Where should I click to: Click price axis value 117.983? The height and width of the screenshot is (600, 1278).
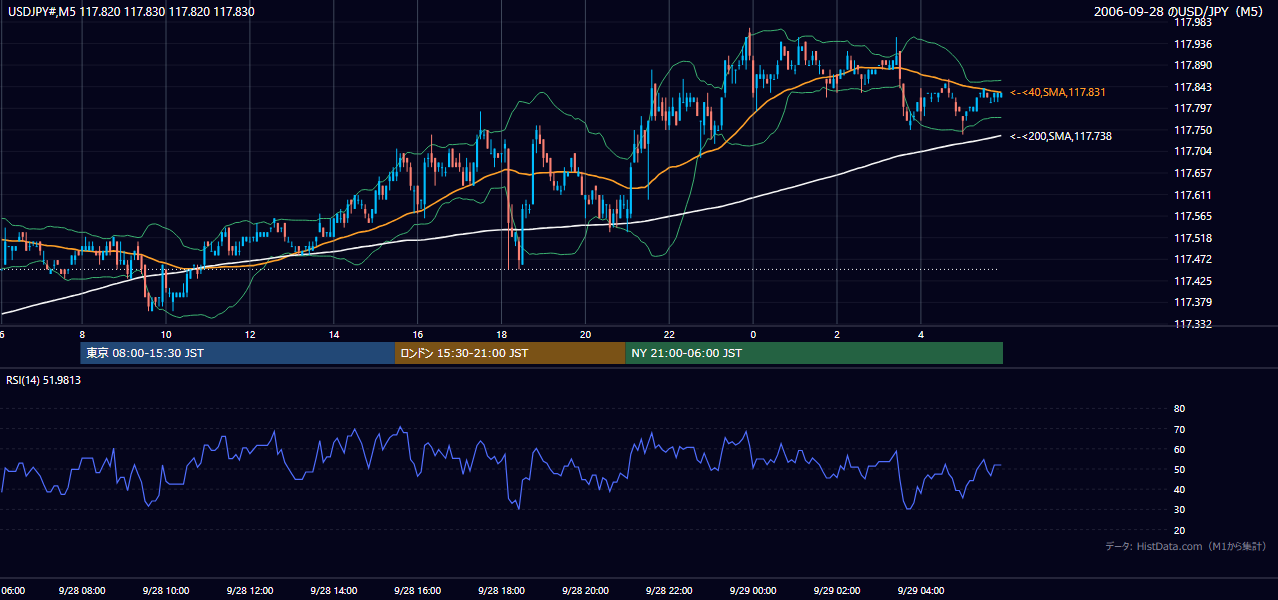point(1193,22)
